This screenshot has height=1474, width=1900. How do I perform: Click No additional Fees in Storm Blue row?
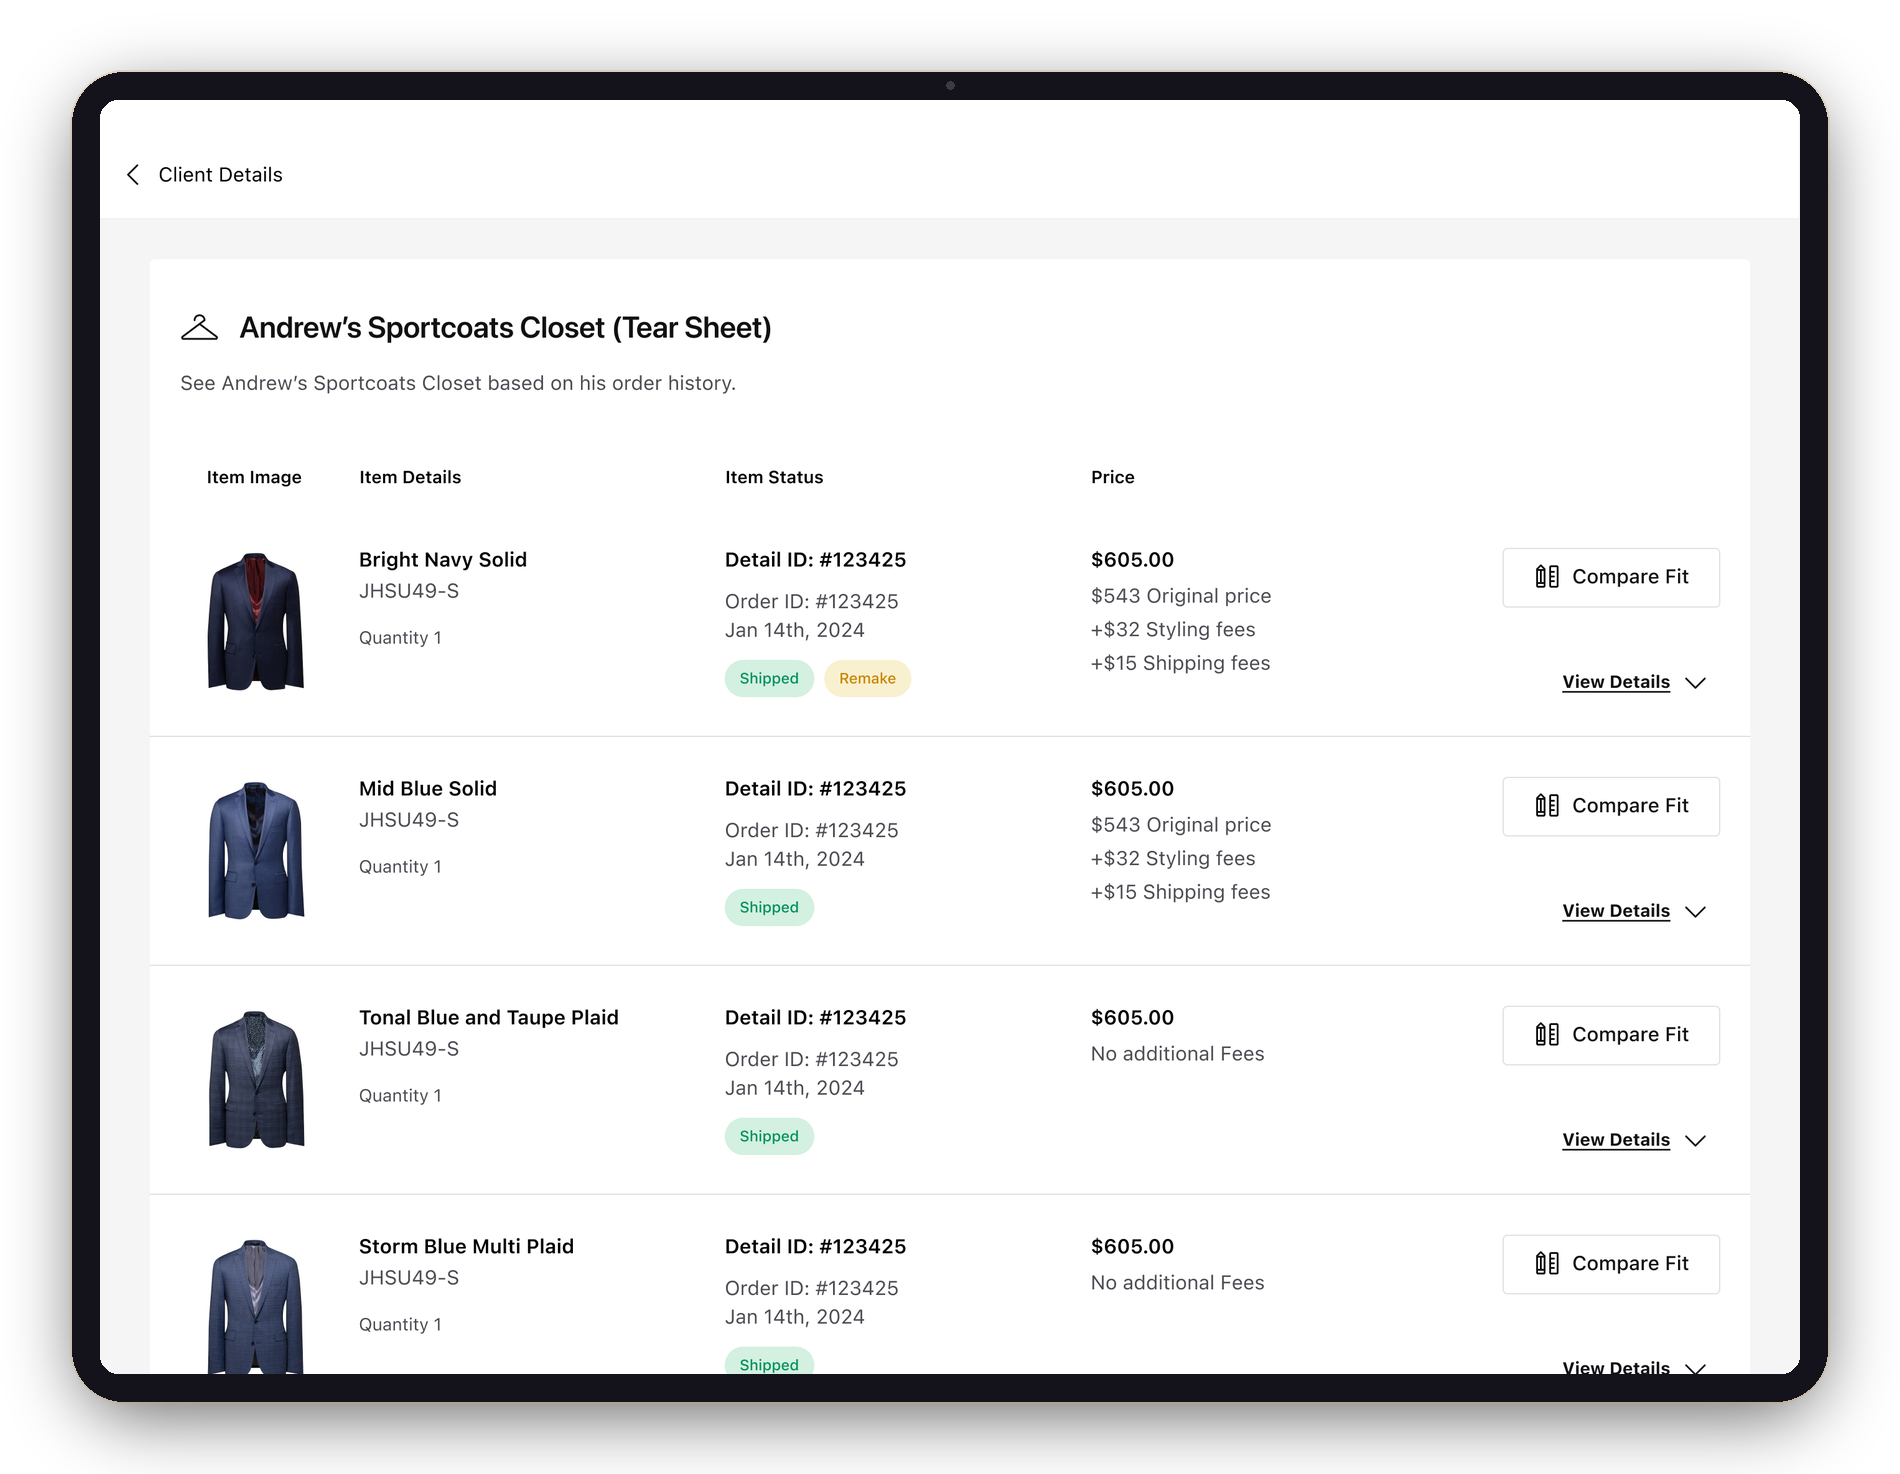[x=1177, y=1283]
